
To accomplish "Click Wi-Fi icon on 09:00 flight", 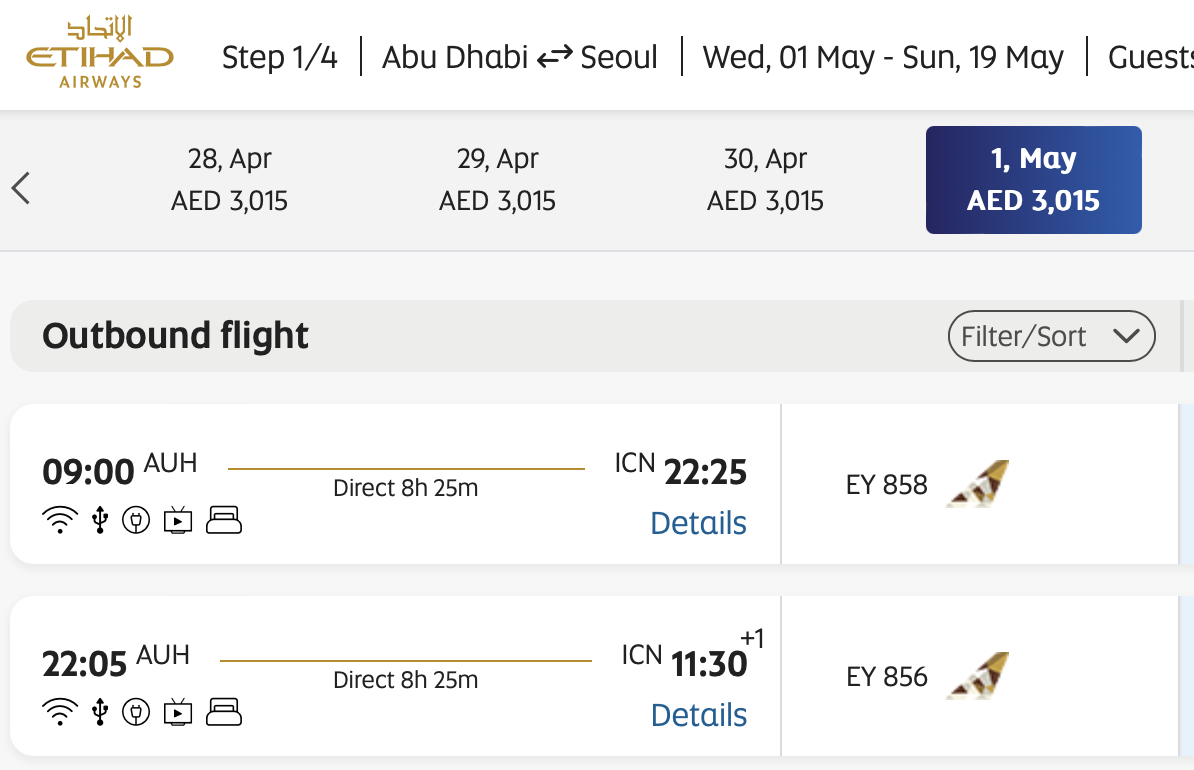I will 60,520.
